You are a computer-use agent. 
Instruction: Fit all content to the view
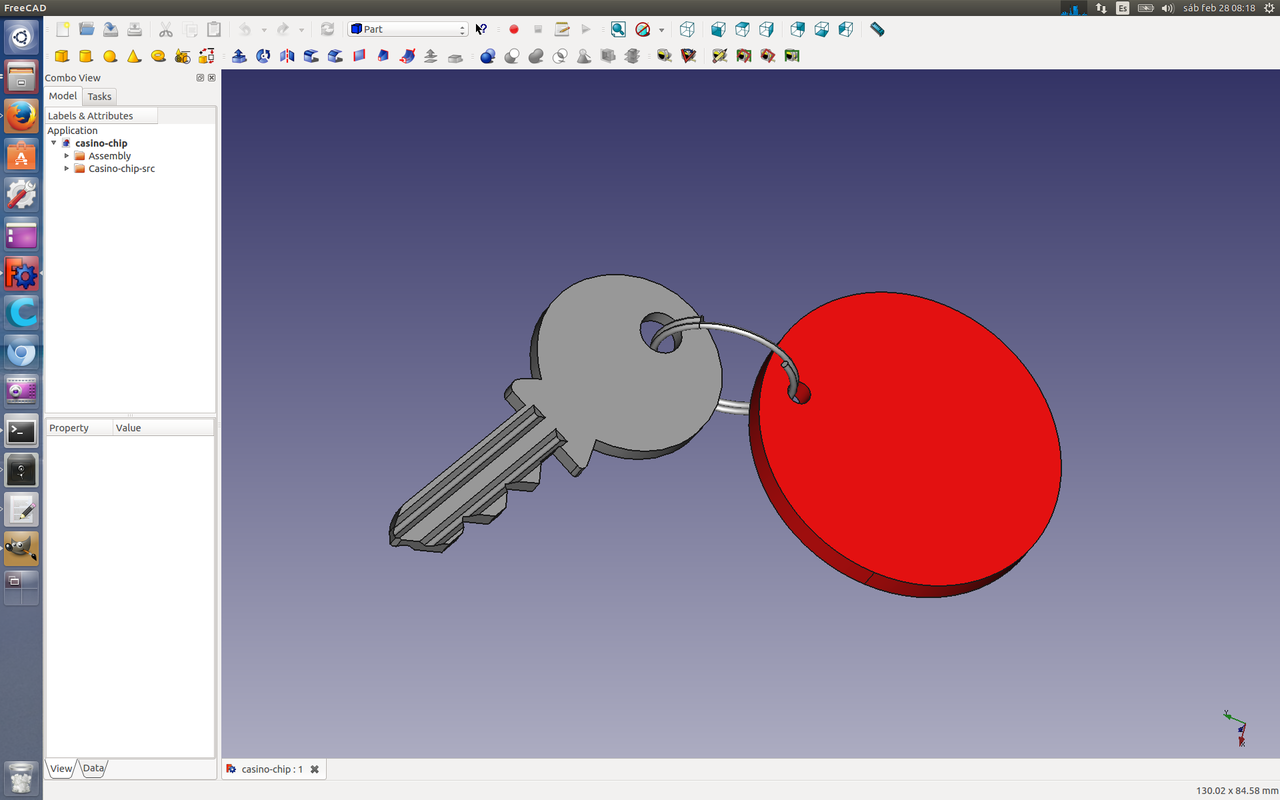click(x=618, y=29)
